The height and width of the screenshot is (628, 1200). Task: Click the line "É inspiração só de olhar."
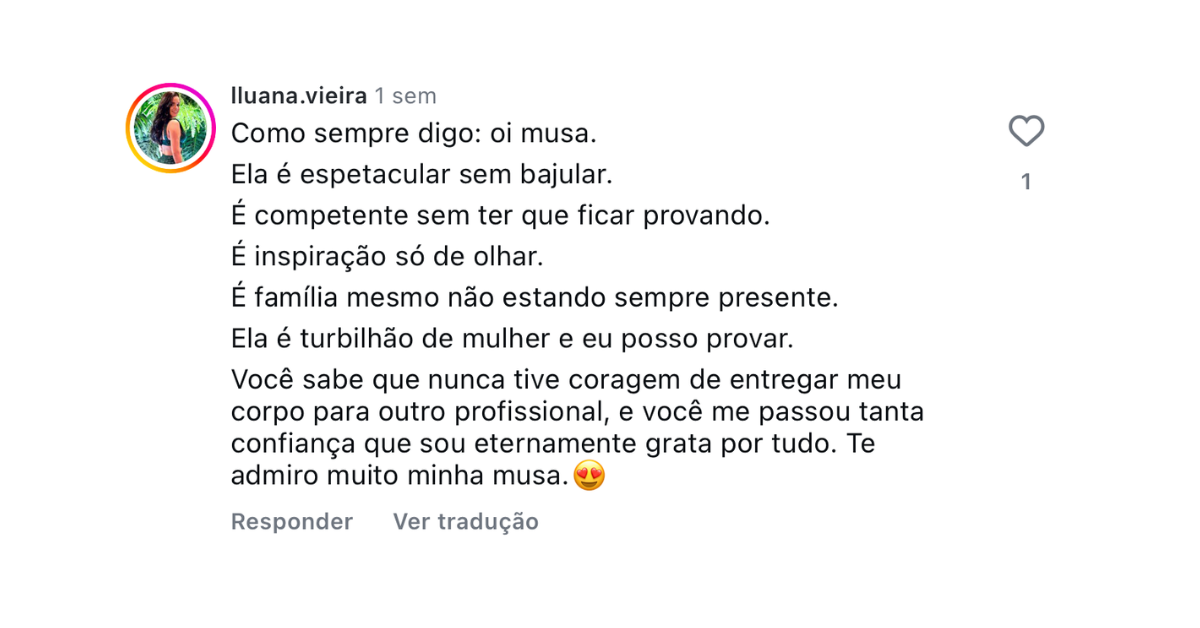click(x=387, y=257)
